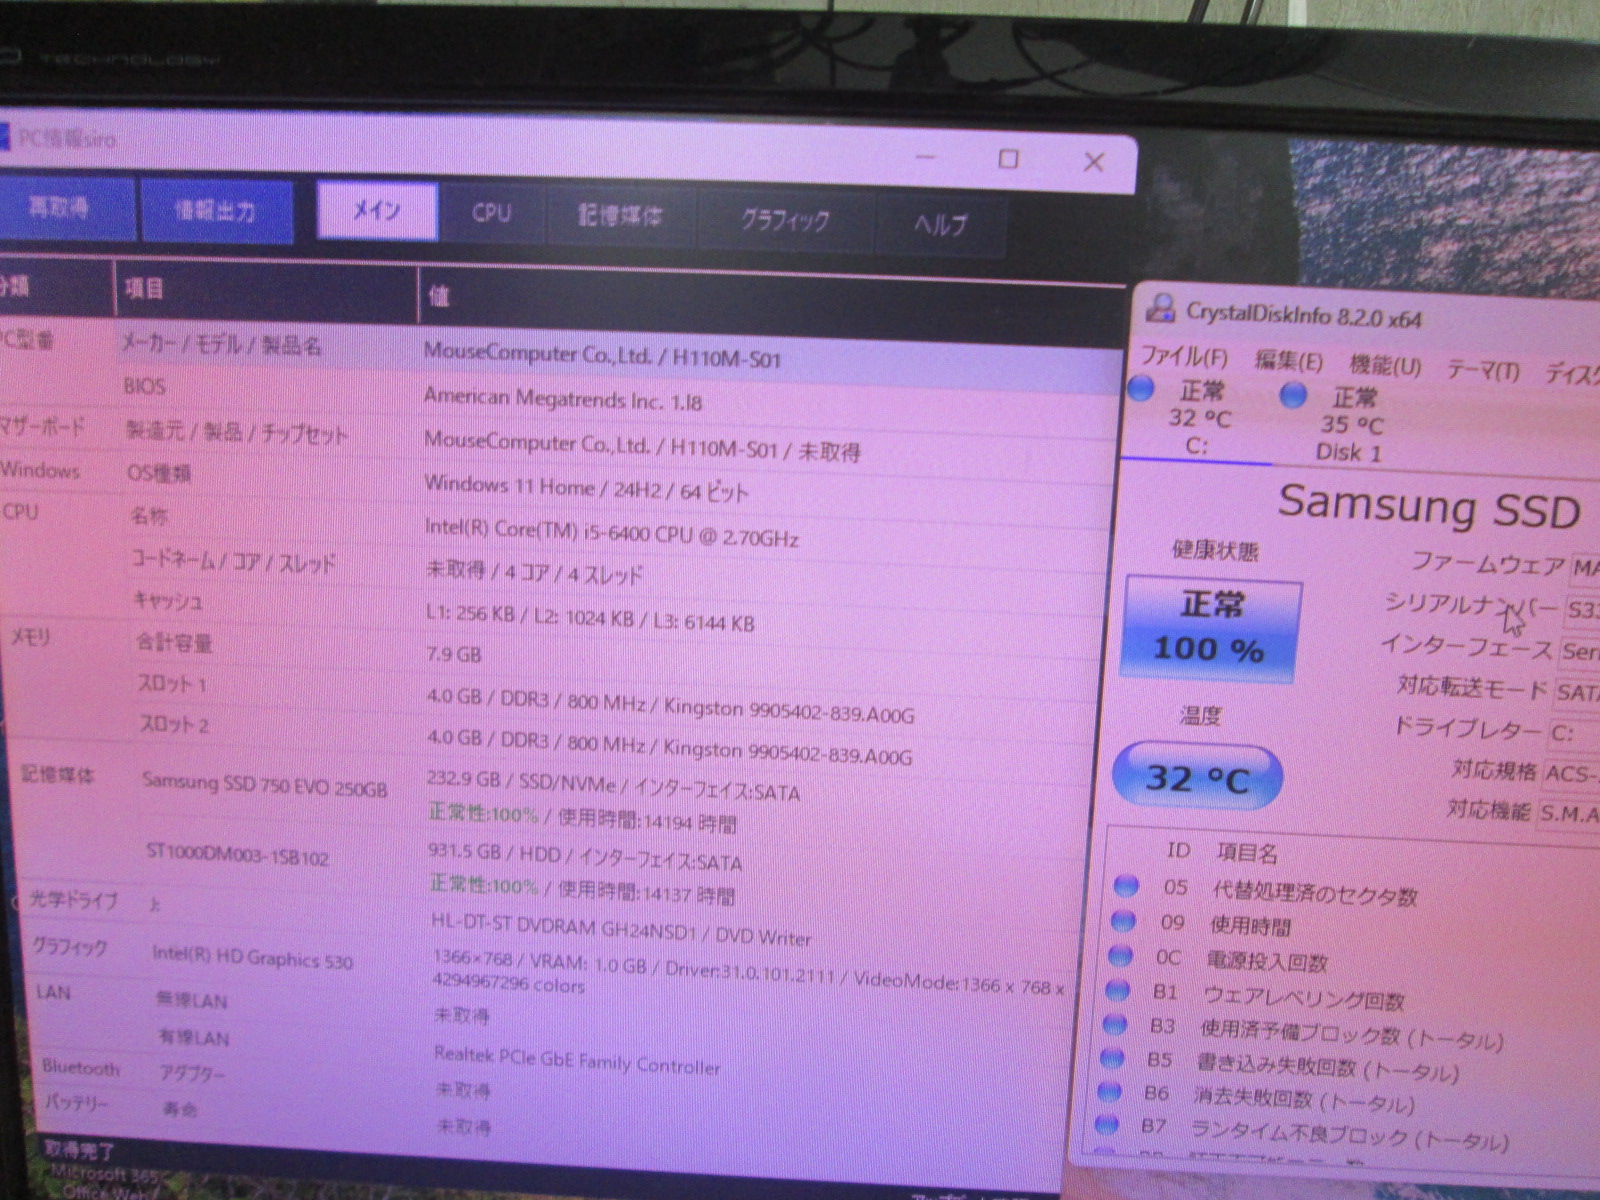Screen dimensions: 1600x1200
Task: Open the ファイル(F) menu in CrystalDiskInfo
Action: click(1184, 357)
